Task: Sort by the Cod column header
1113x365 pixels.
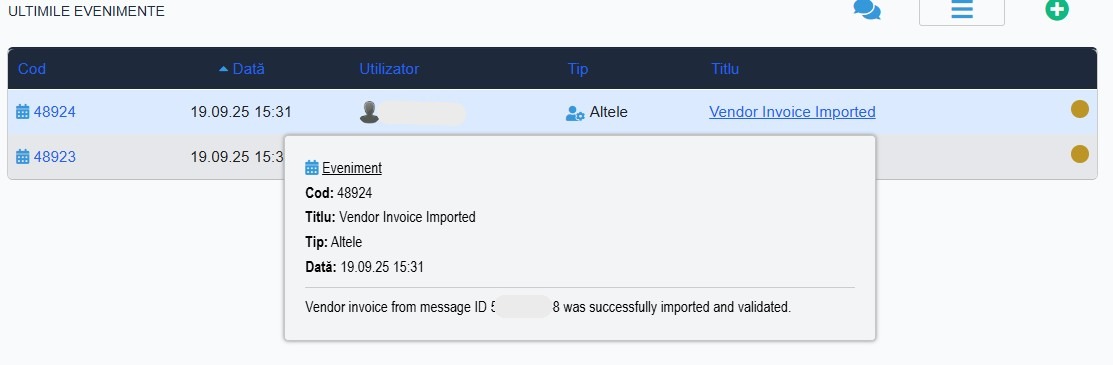Action: pyautogui.click(x=32, y=69)
